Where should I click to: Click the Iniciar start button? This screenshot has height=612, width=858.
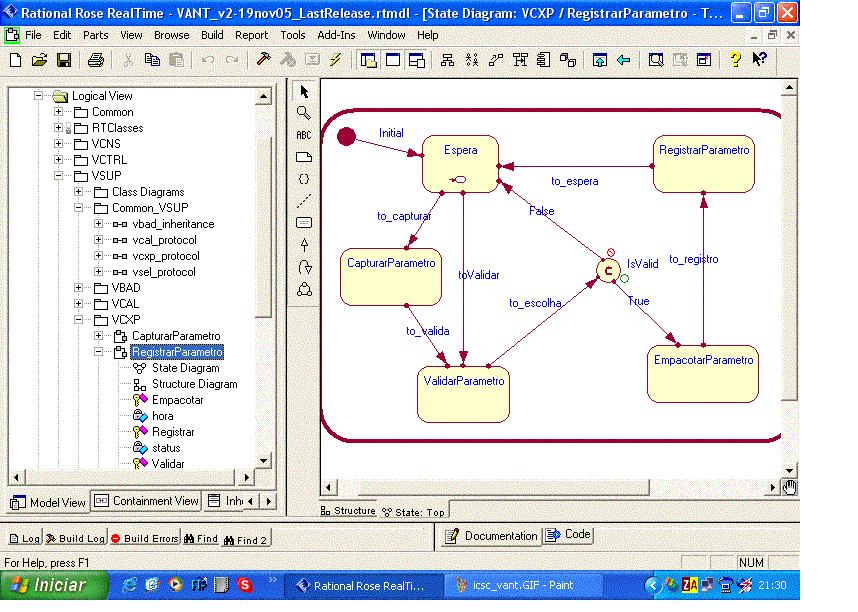(x=54, y=585)
